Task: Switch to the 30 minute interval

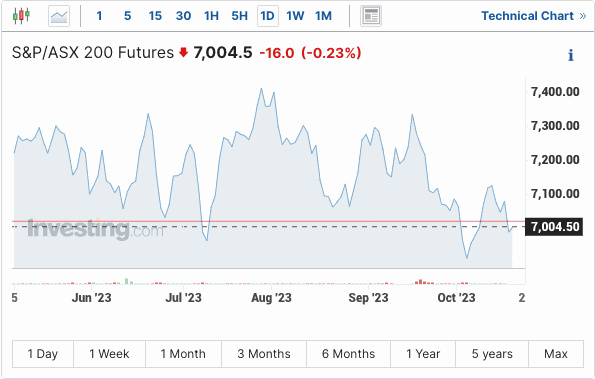Action: point(183,16)
